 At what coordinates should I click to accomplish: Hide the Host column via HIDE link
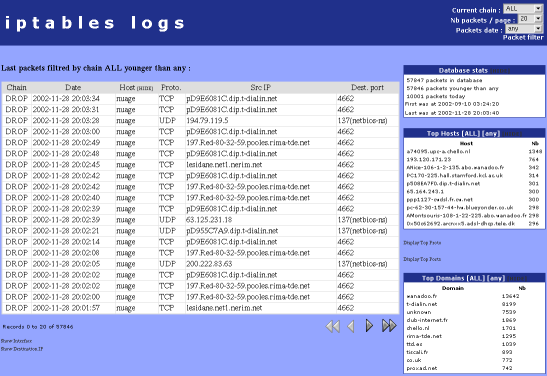(x=144, y=89)
